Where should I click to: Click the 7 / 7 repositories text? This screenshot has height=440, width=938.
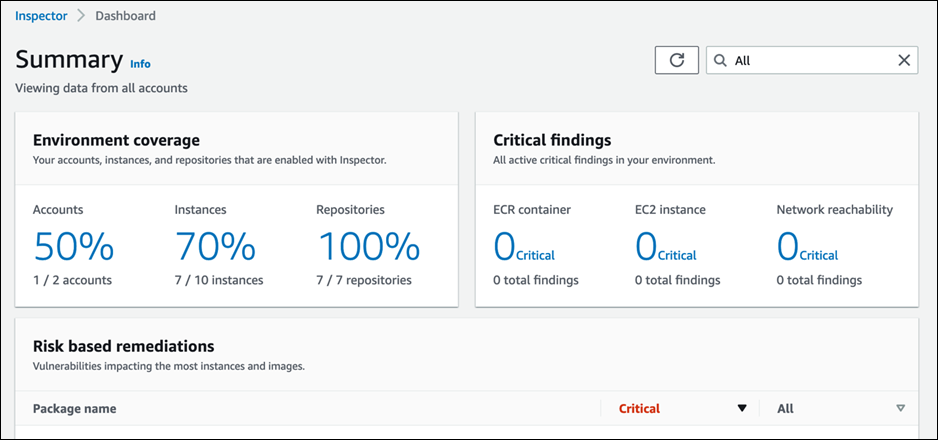(364, 280)
